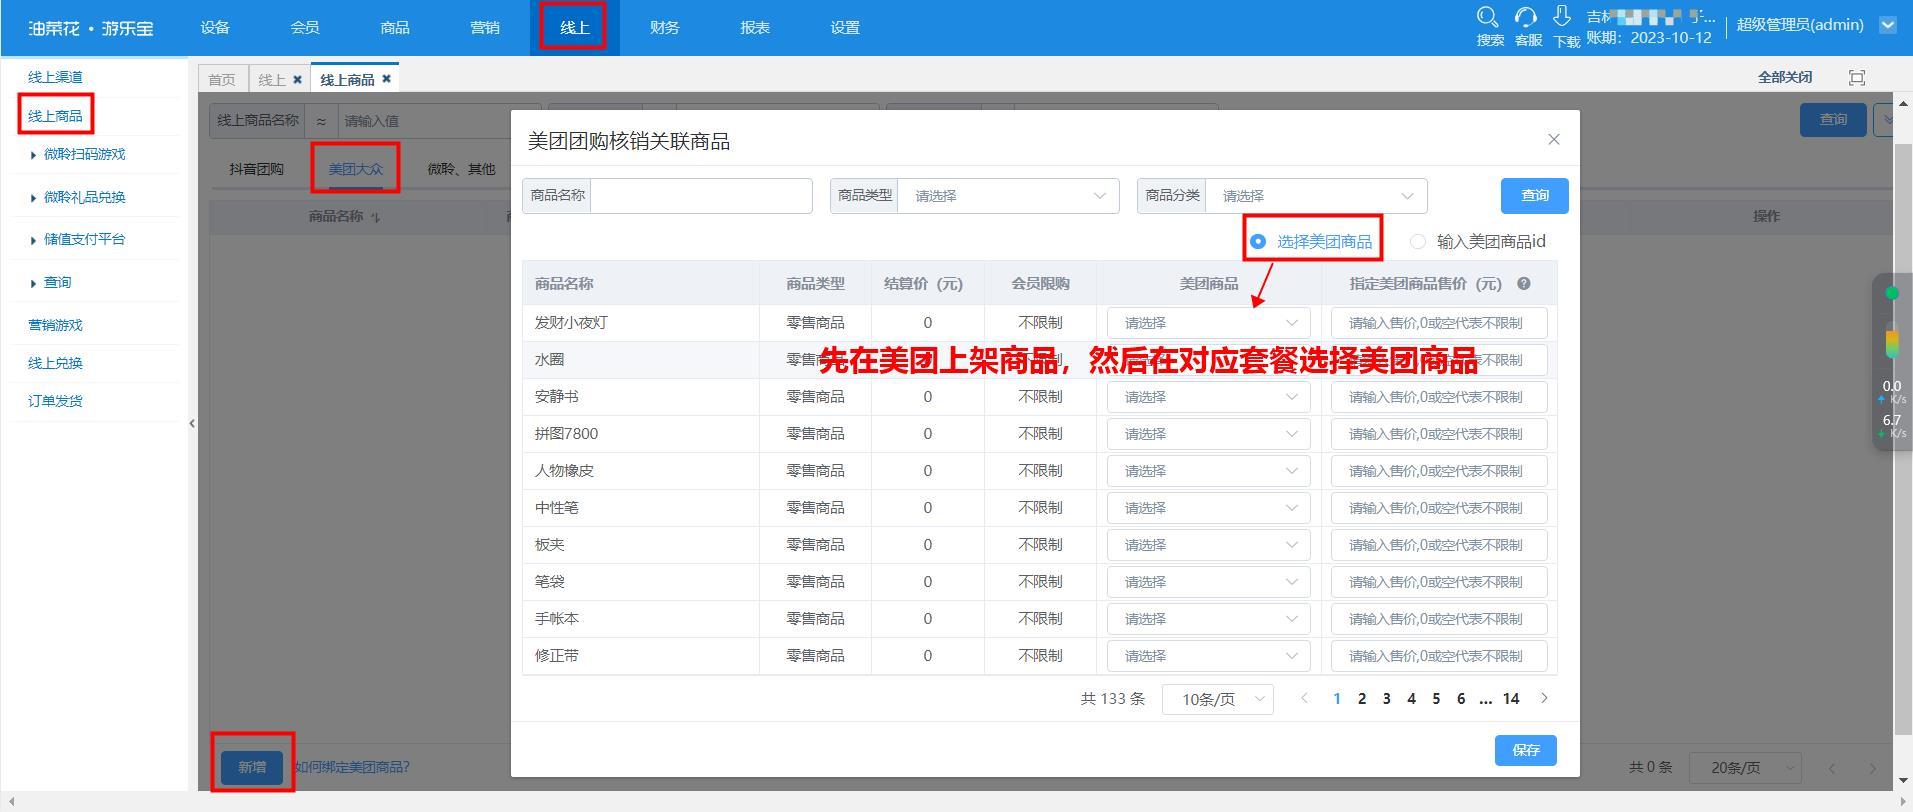Open 线上渠道 in the sidebar
The image size is (1913, 812).
tap(56, 77)
